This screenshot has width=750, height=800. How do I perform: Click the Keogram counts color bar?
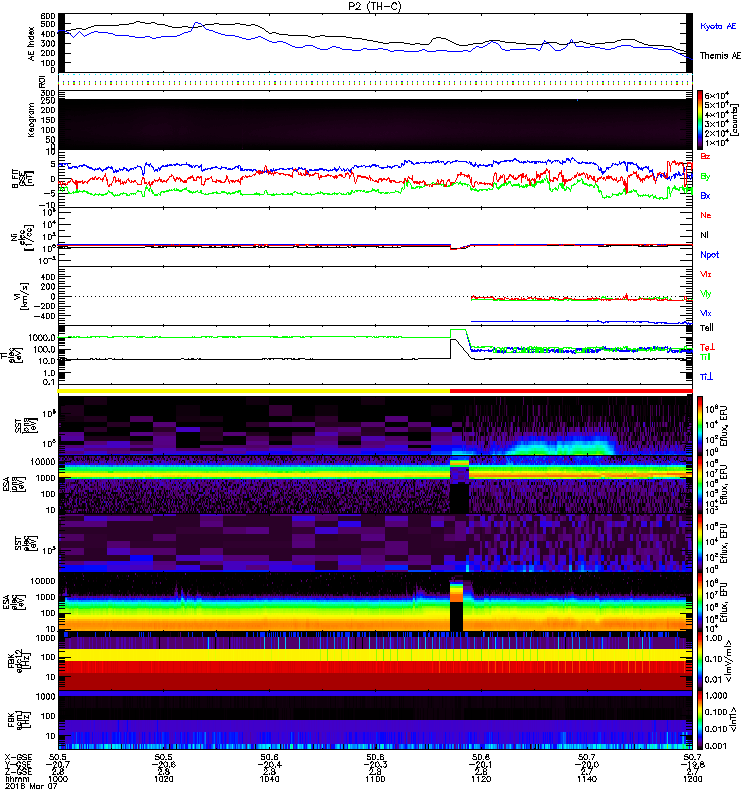(700, 120)
